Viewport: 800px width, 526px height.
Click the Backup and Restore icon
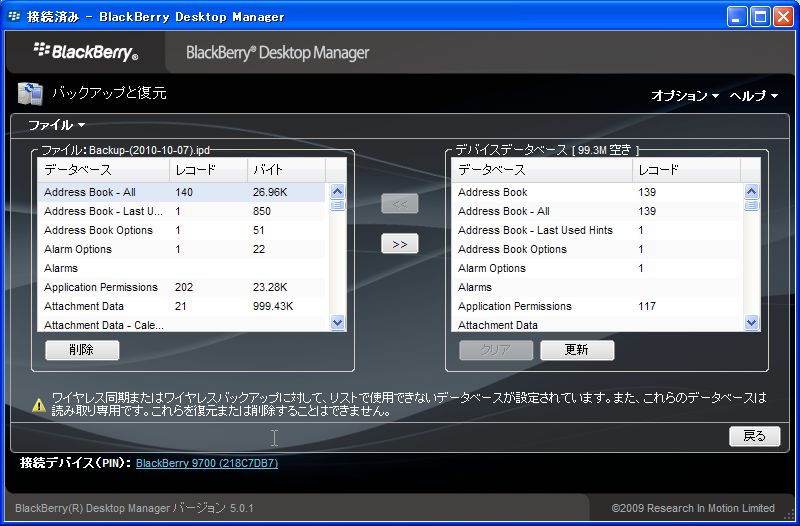pos(30,94)
